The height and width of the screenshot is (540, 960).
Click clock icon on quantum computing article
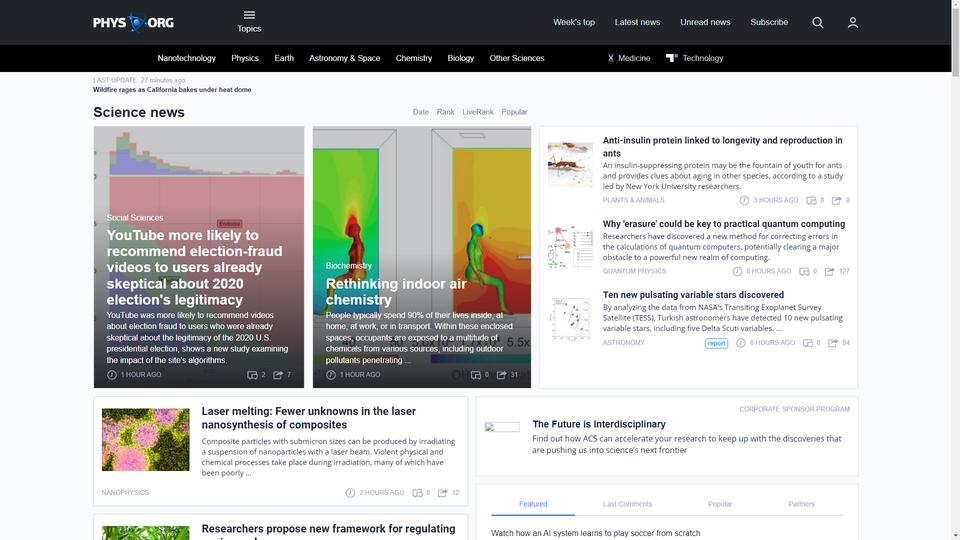click(737, 271)
